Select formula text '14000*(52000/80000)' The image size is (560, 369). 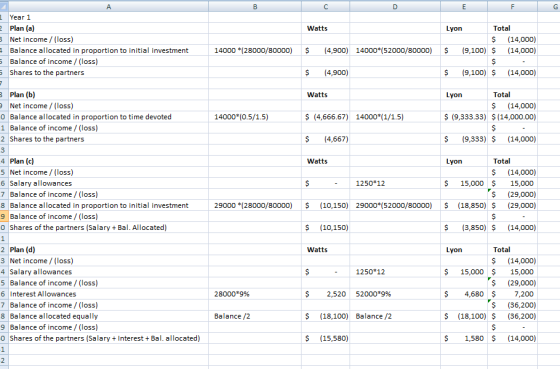click(394, 50)
